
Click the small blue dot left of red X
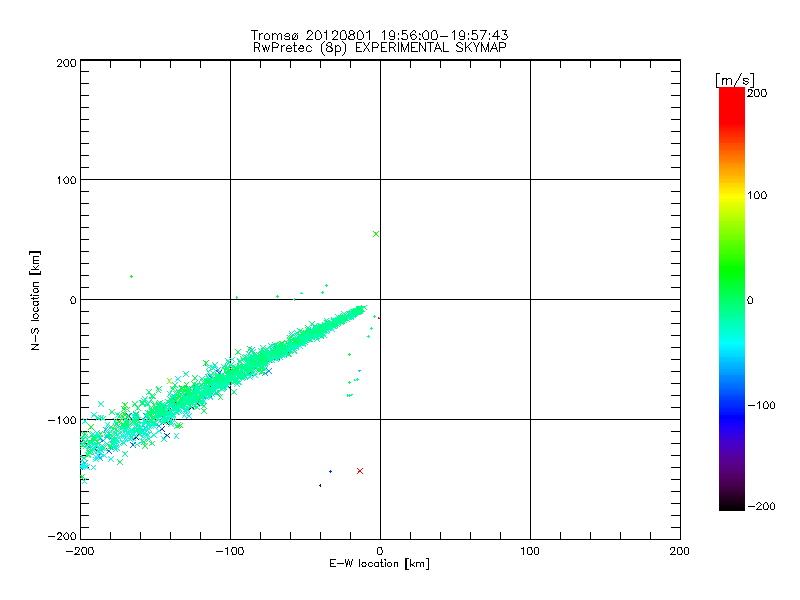click(331, 471)
